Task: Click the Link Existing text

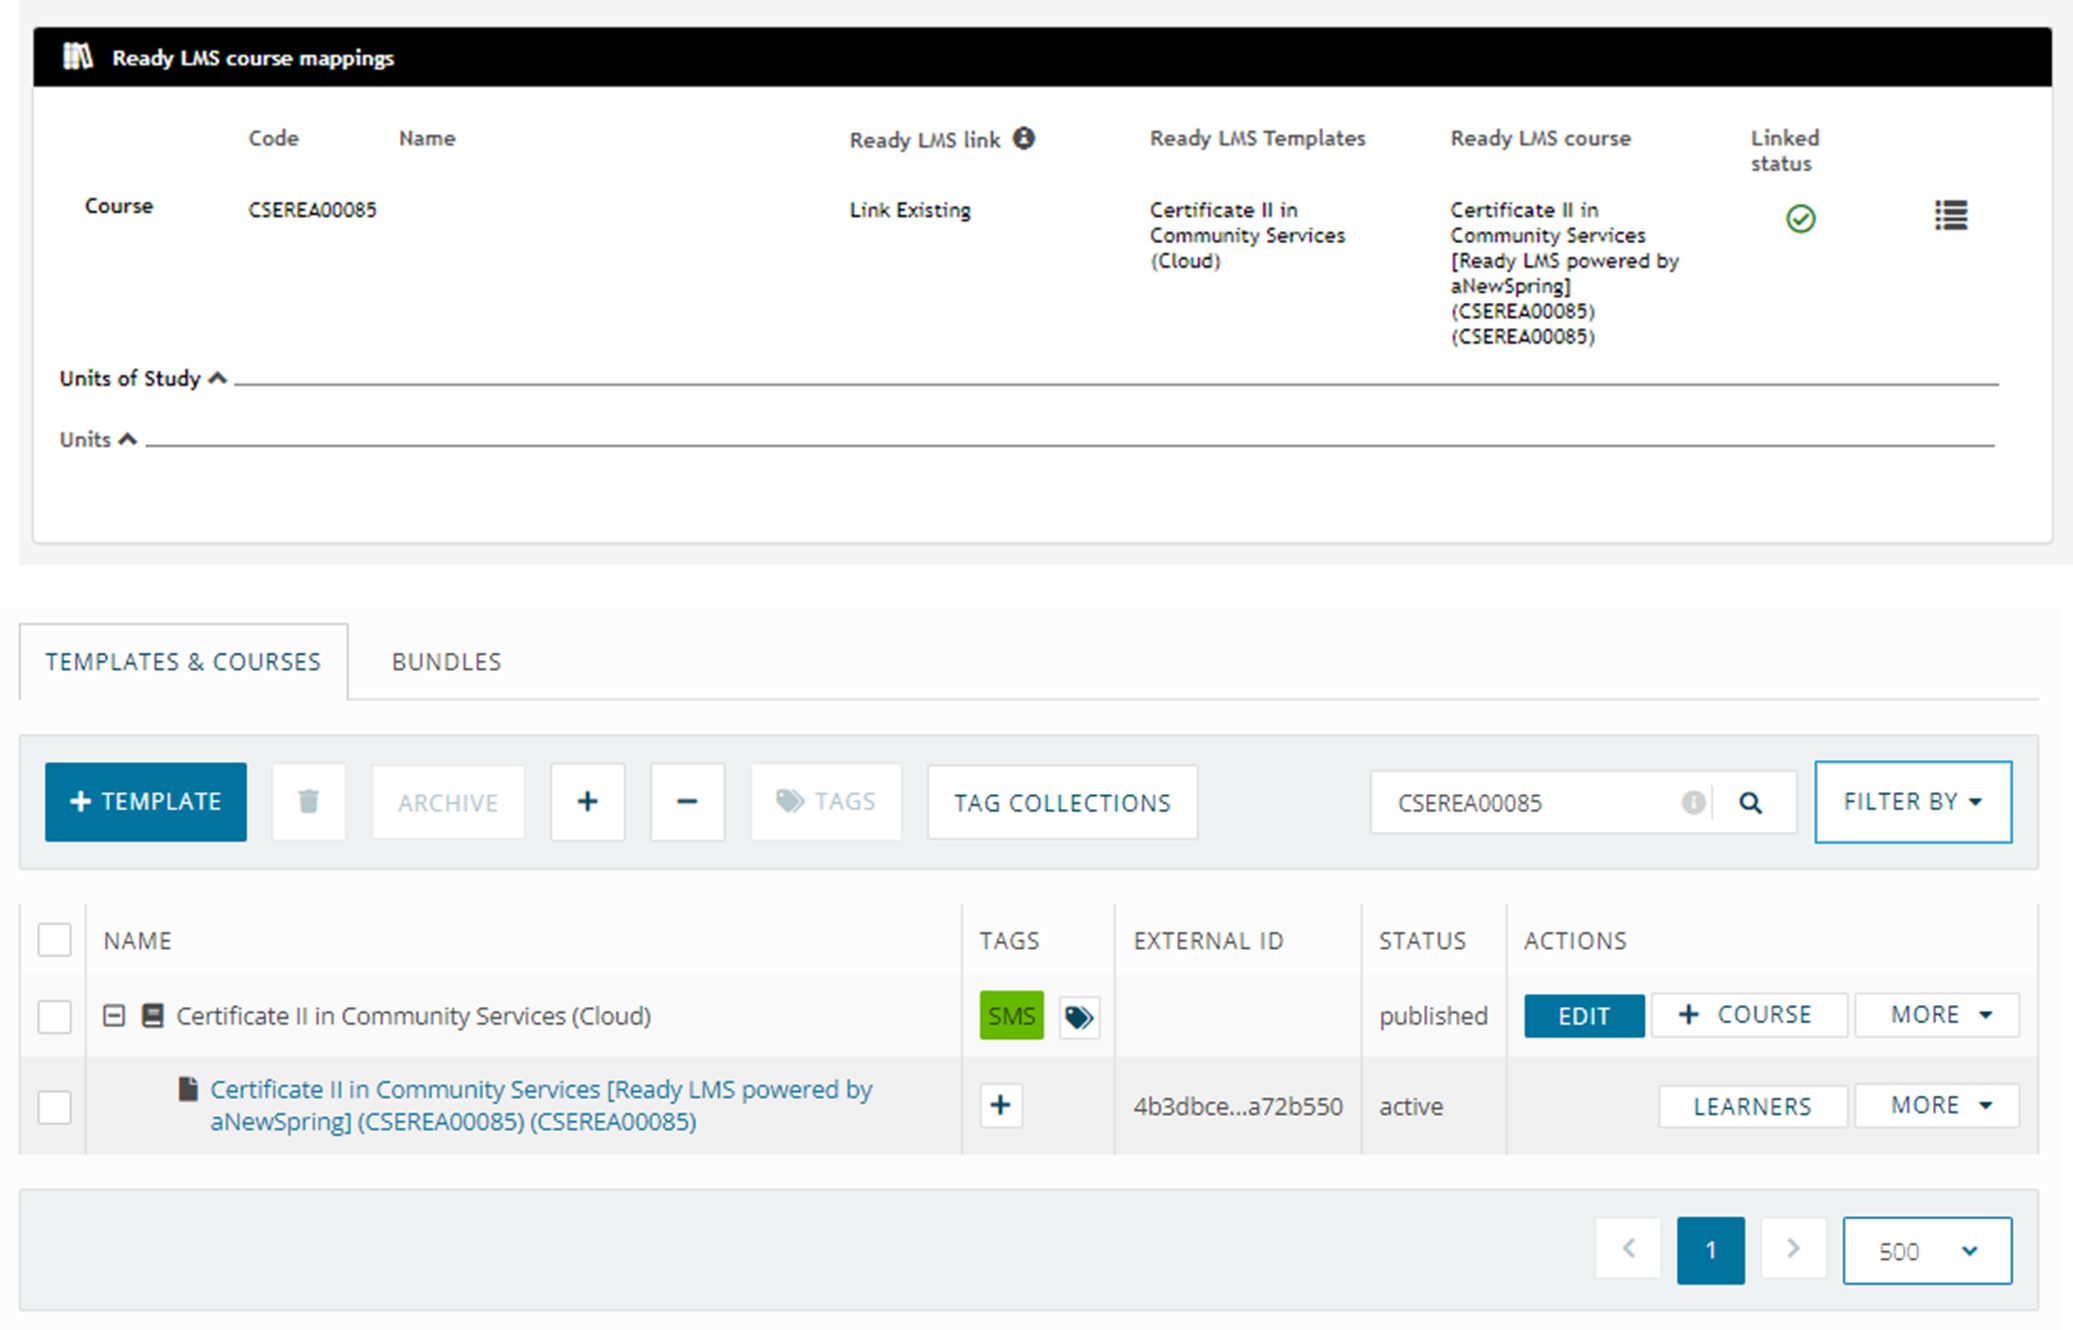Action: point(910,210)
